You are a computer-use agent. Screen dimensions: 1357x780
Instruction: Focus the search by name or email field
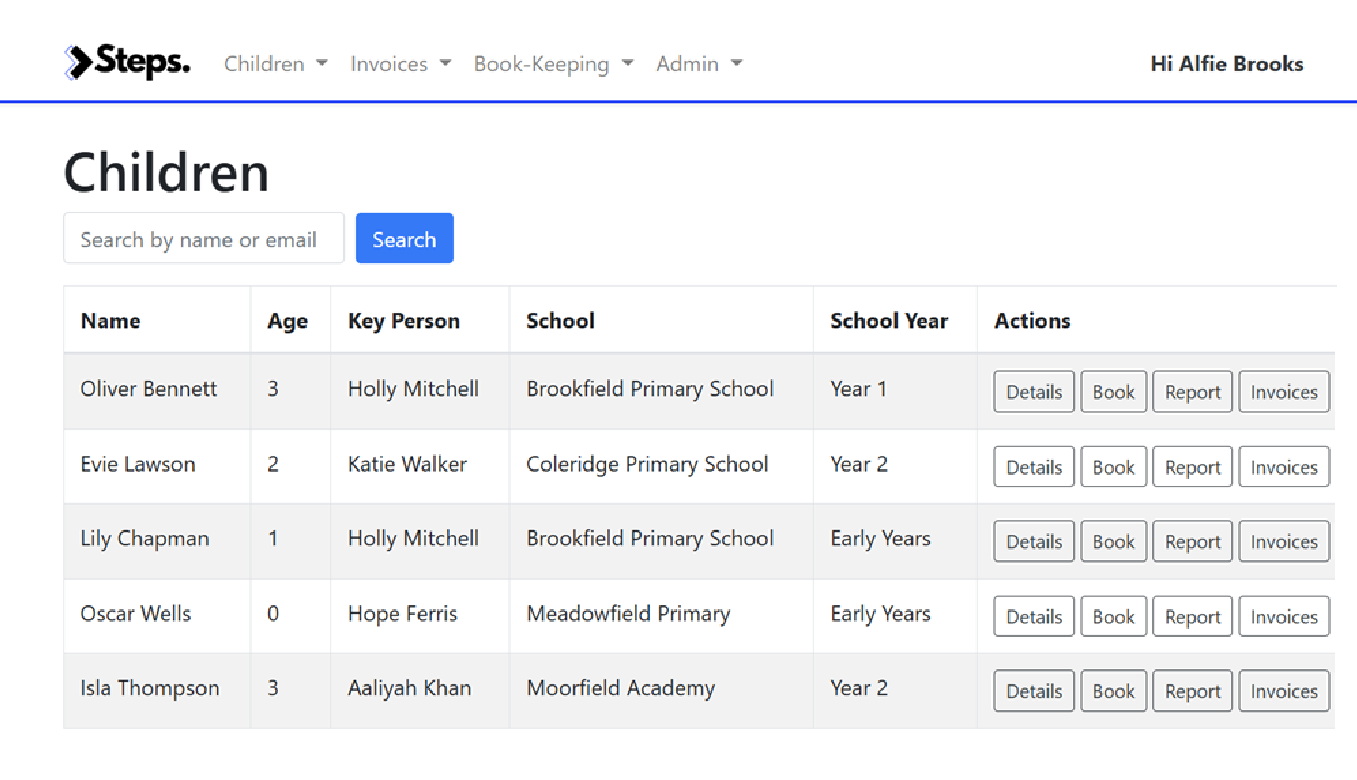(x=204, y=239)
